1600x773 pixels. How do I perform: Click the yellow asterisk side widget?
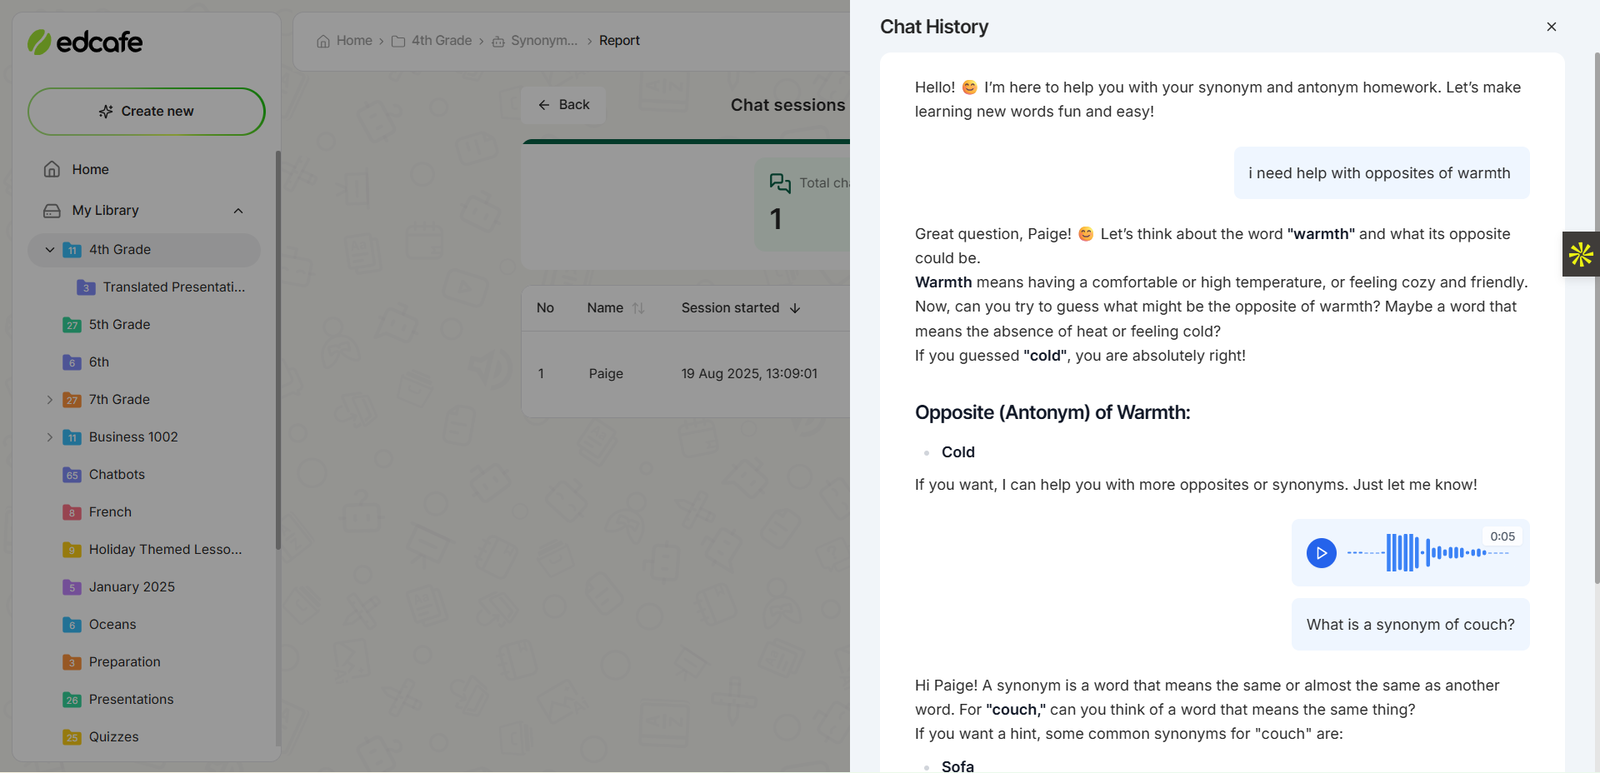click(1580, 254)
